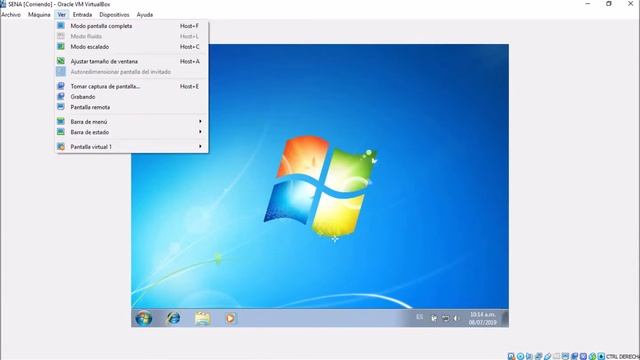This screenshot has width=640, height=360.
Task: Restore down the VirtualBox window
Action: [609, 4]
